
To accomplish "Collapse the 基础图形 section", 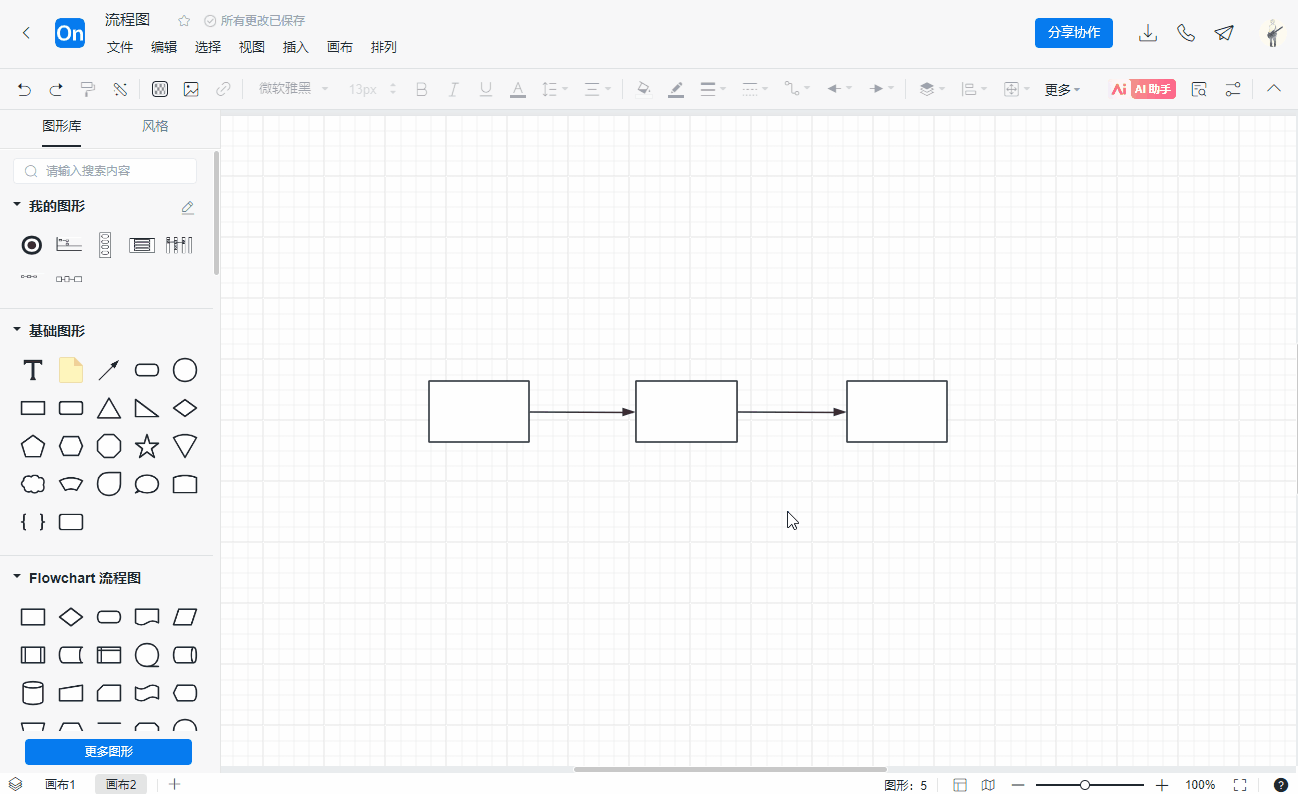I will pyautogui.click(x=17, y=330).
